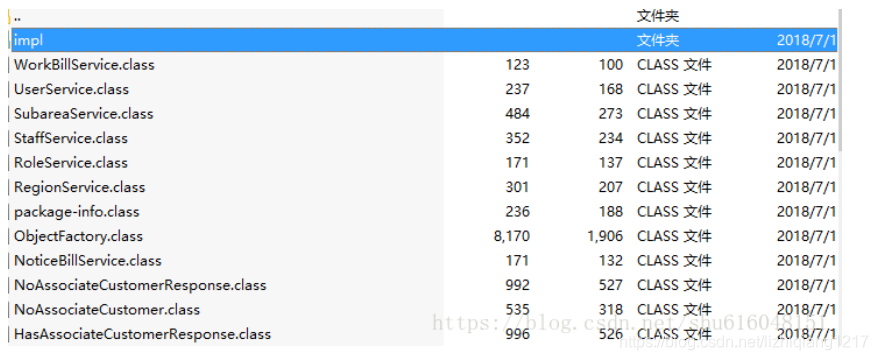Click size value 996 of HasAssociateCustomerResponse

coord(517,335)
